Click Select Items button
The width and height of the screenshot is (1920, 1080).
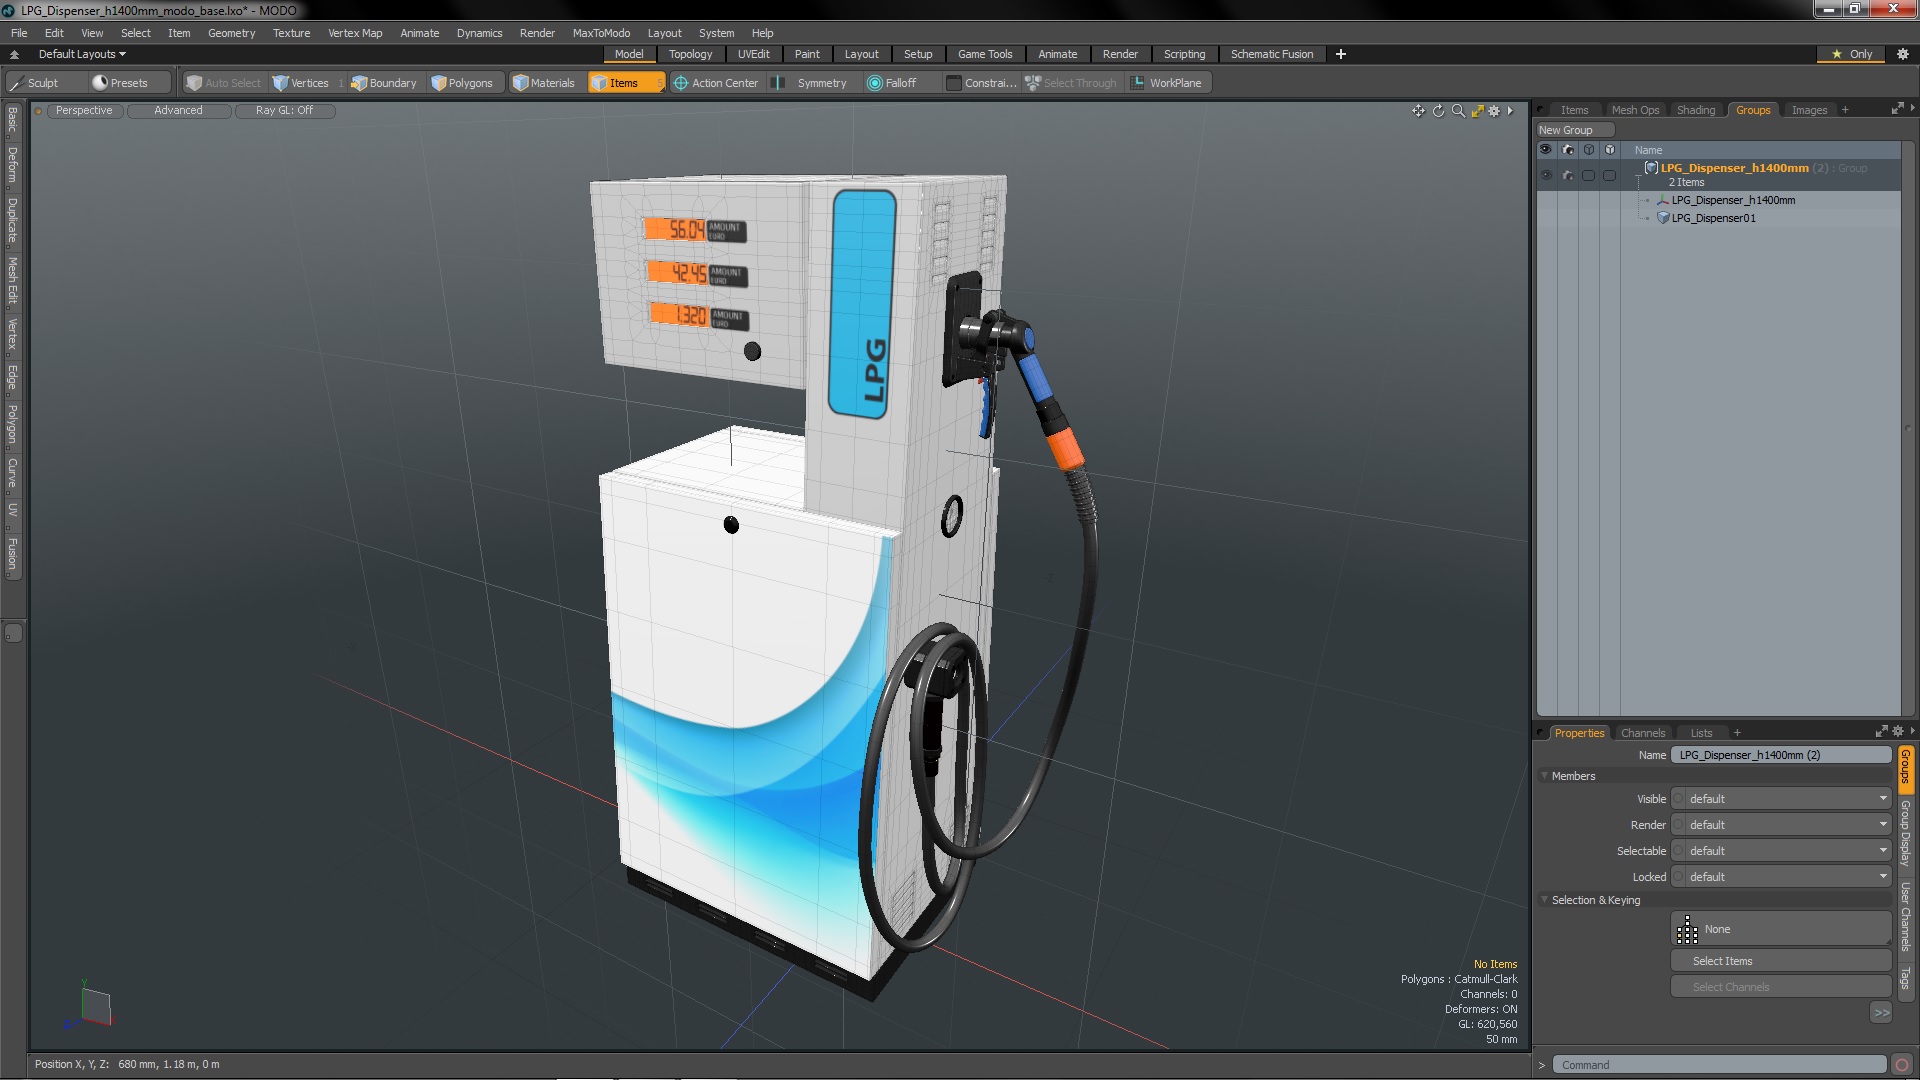(1781, 961)
